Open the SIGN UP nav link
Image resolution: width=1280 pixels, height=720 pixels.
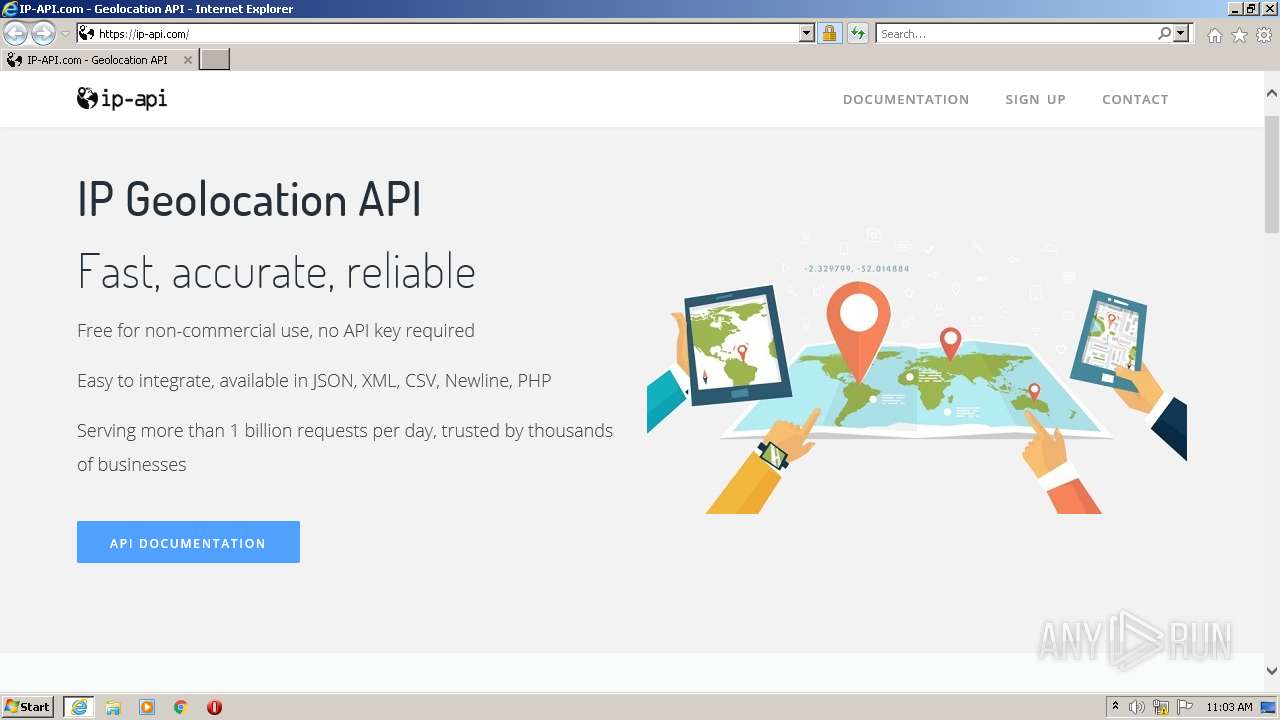1035,99
